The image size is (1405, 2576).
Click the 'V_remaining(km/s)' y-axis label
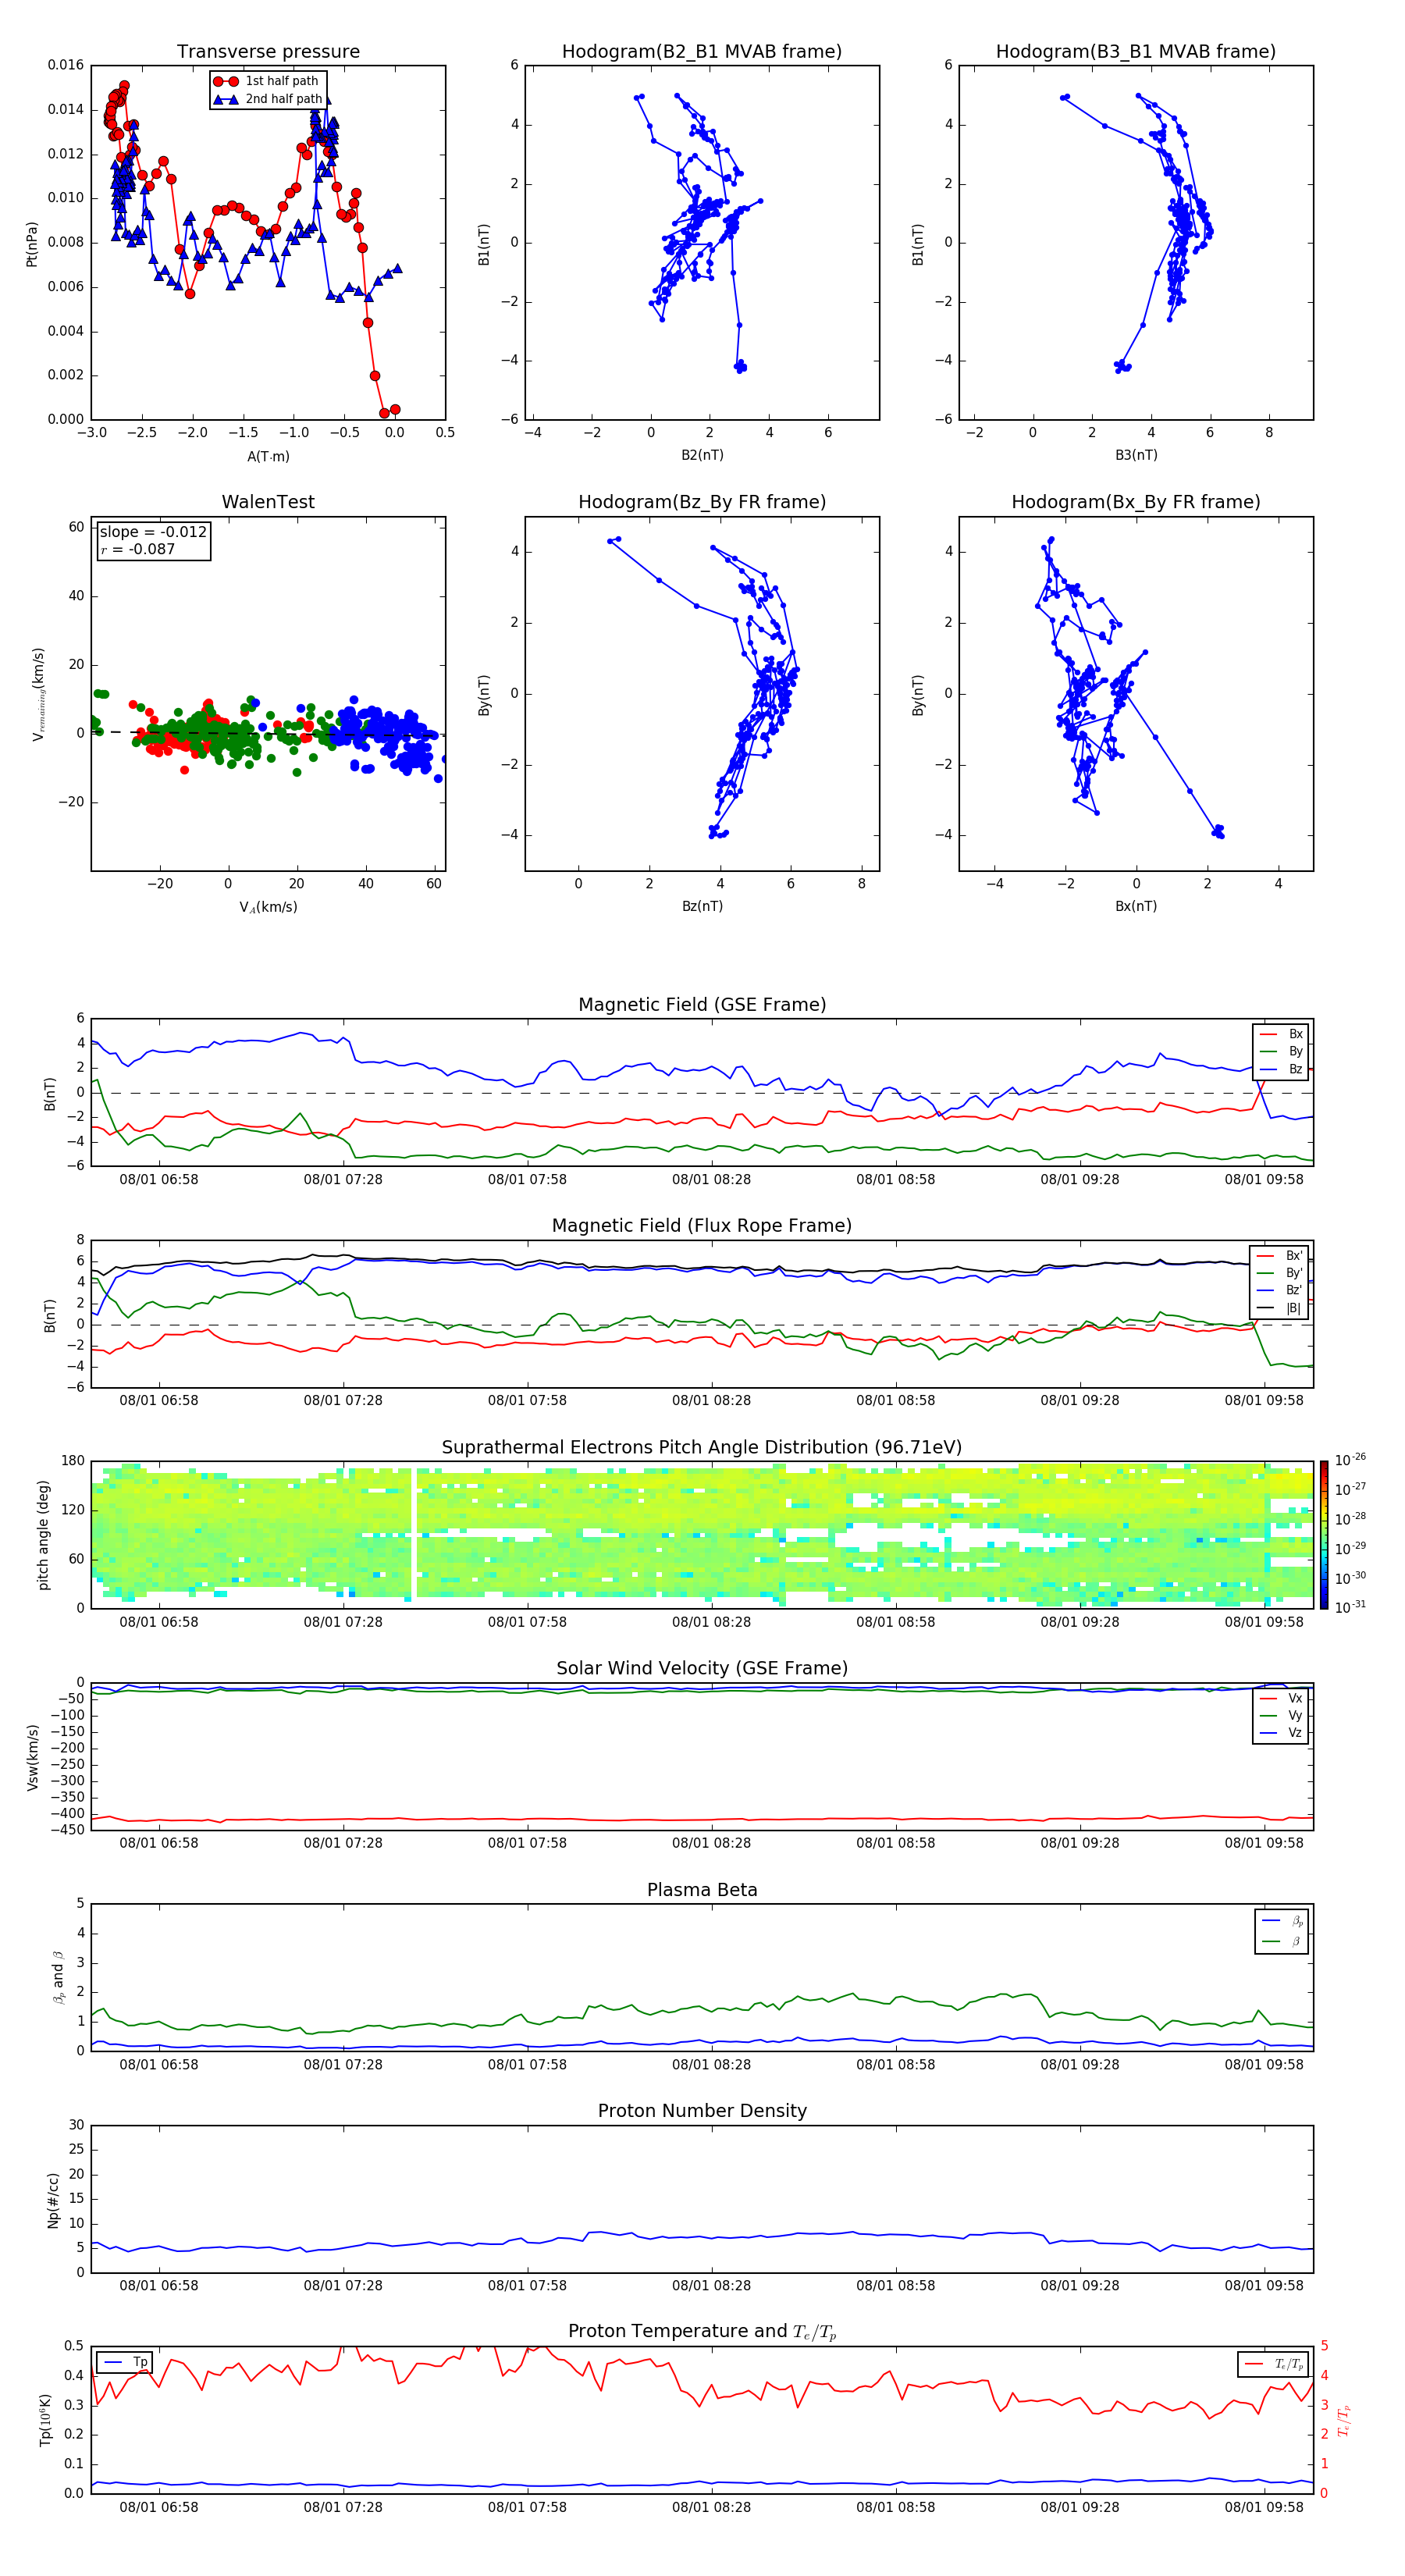pos(38,694)
